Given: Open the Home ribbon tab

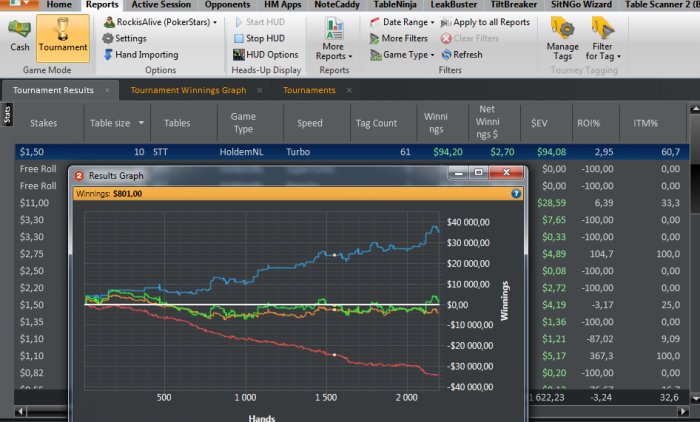Looking at the screenshot, I should point(59,5).
